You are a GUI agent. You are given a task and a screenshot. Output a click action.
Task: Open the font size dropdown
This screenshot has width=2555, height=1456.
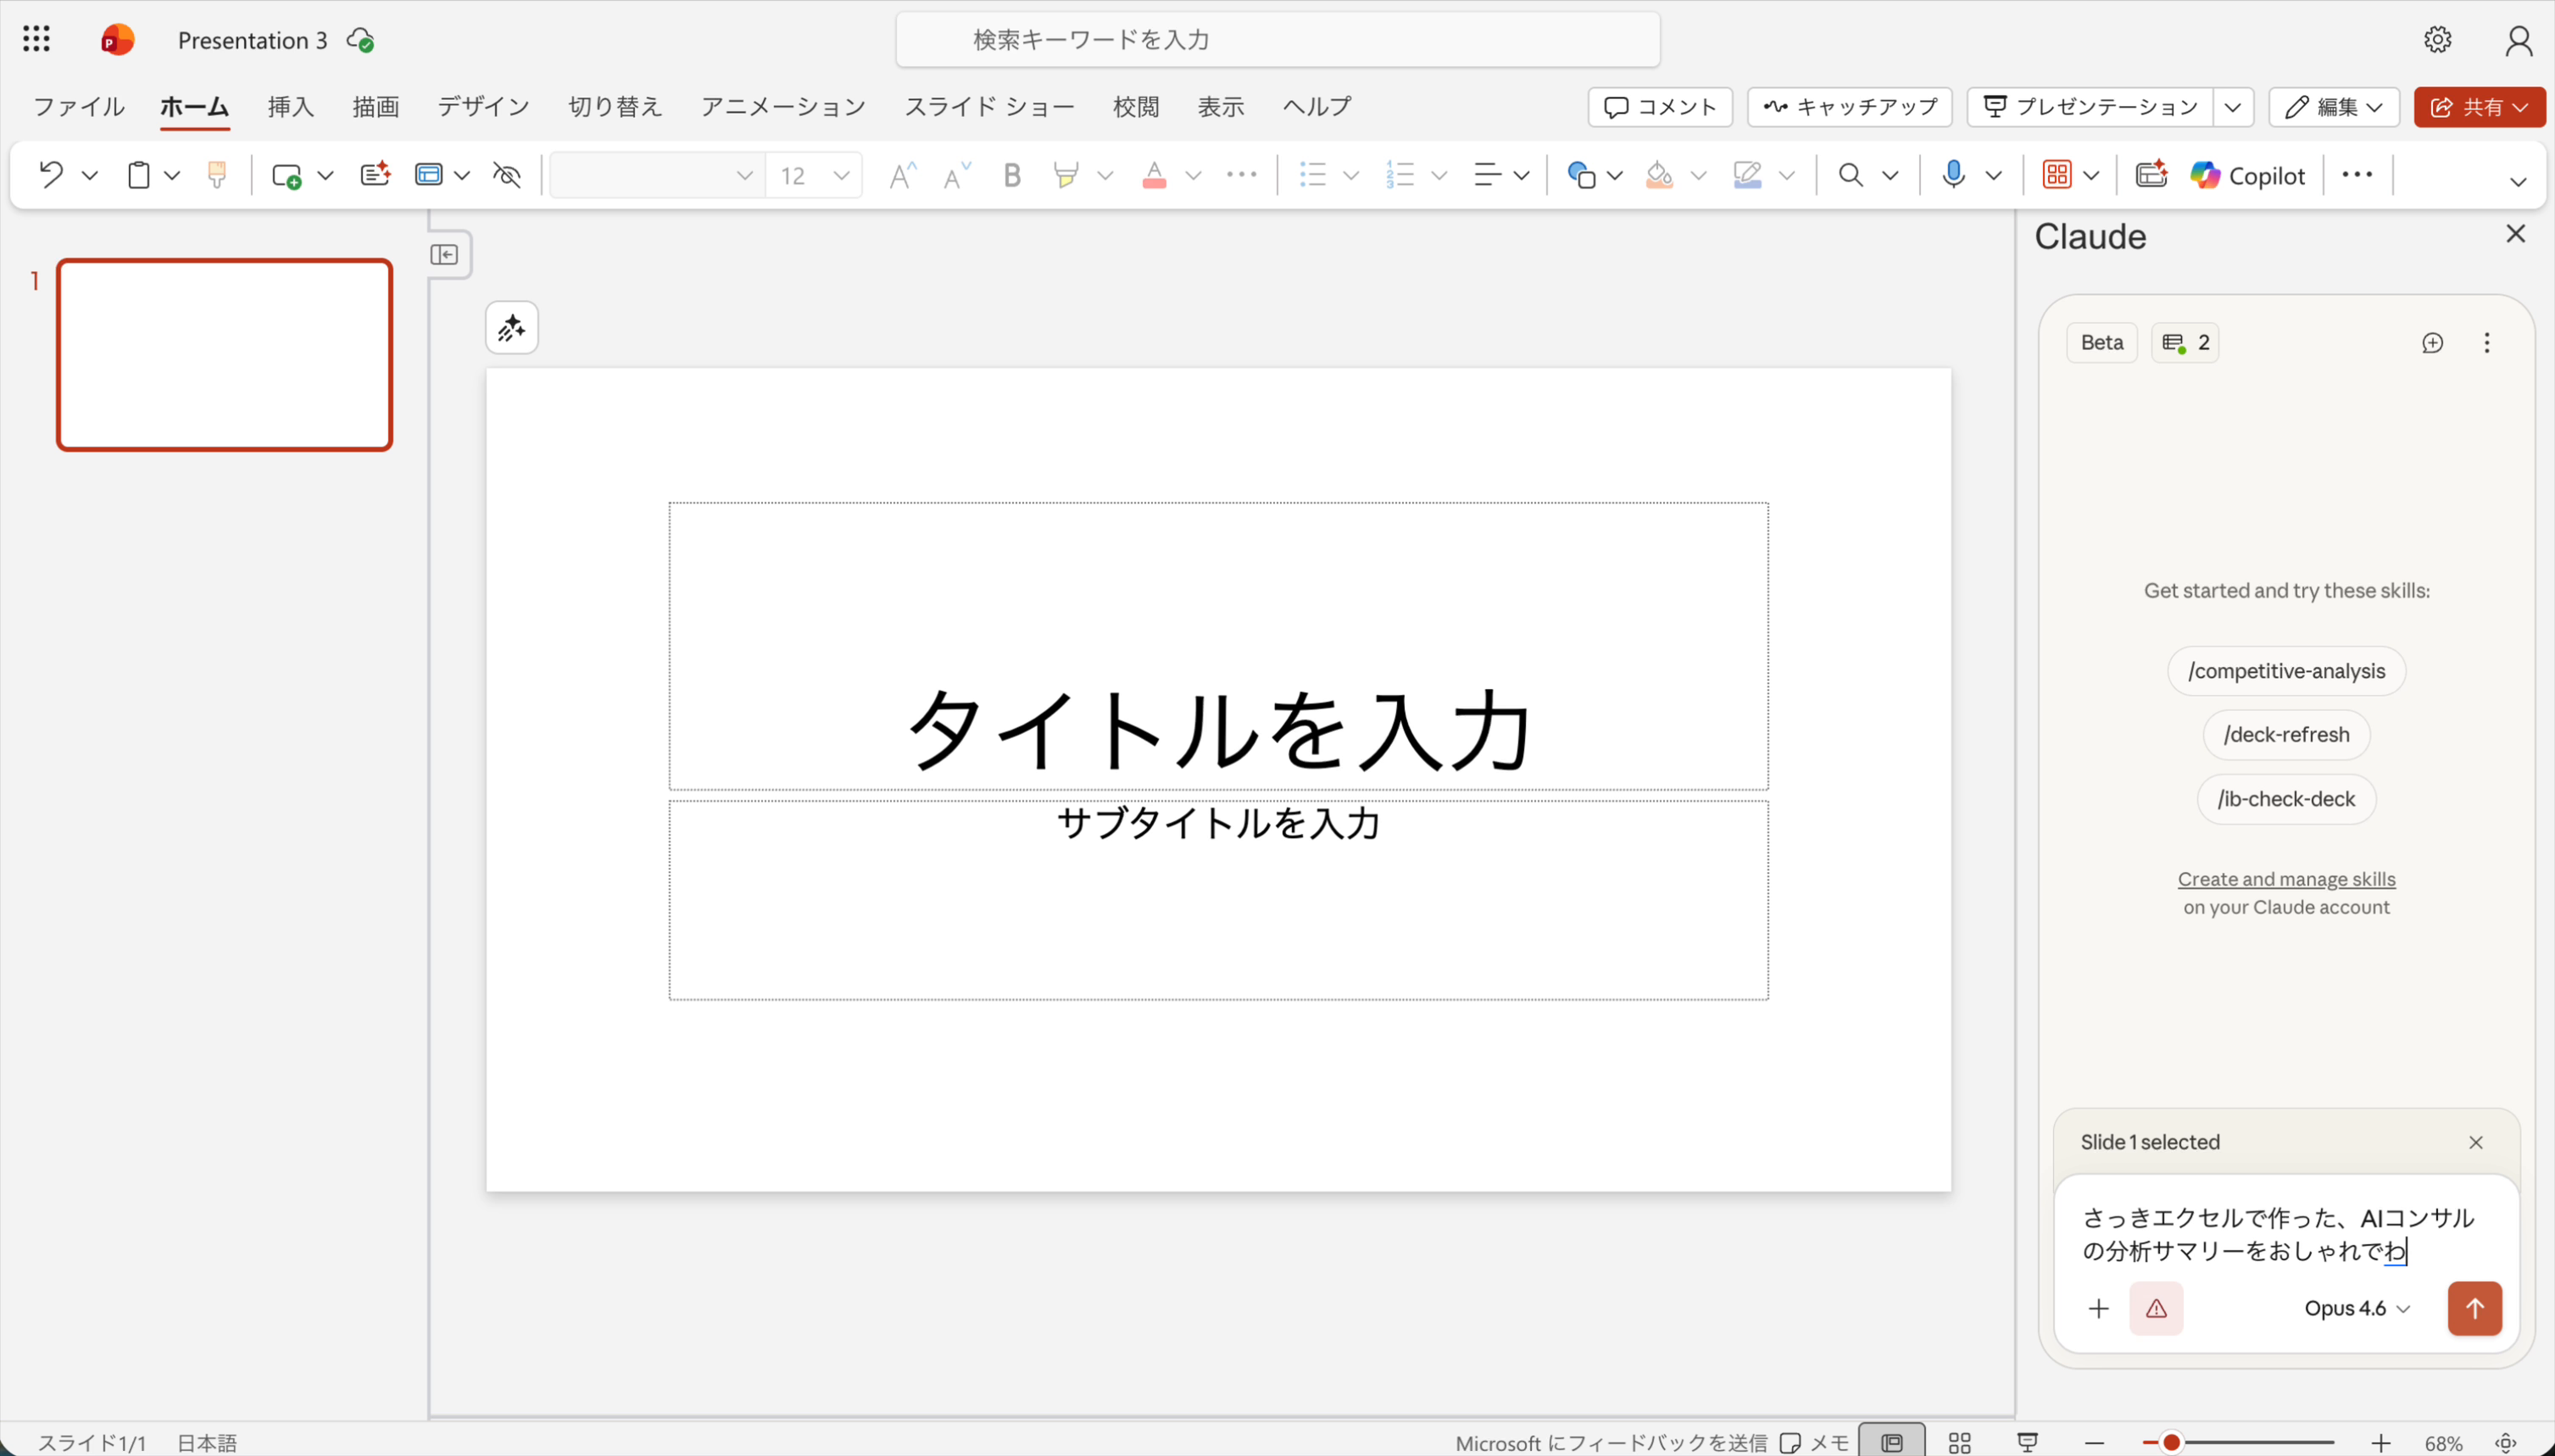tap(843, 174)
